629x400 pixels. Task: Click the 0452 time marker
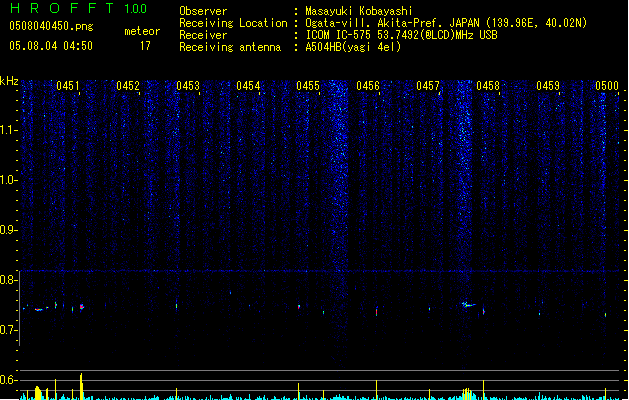click(x=128, y=85)
